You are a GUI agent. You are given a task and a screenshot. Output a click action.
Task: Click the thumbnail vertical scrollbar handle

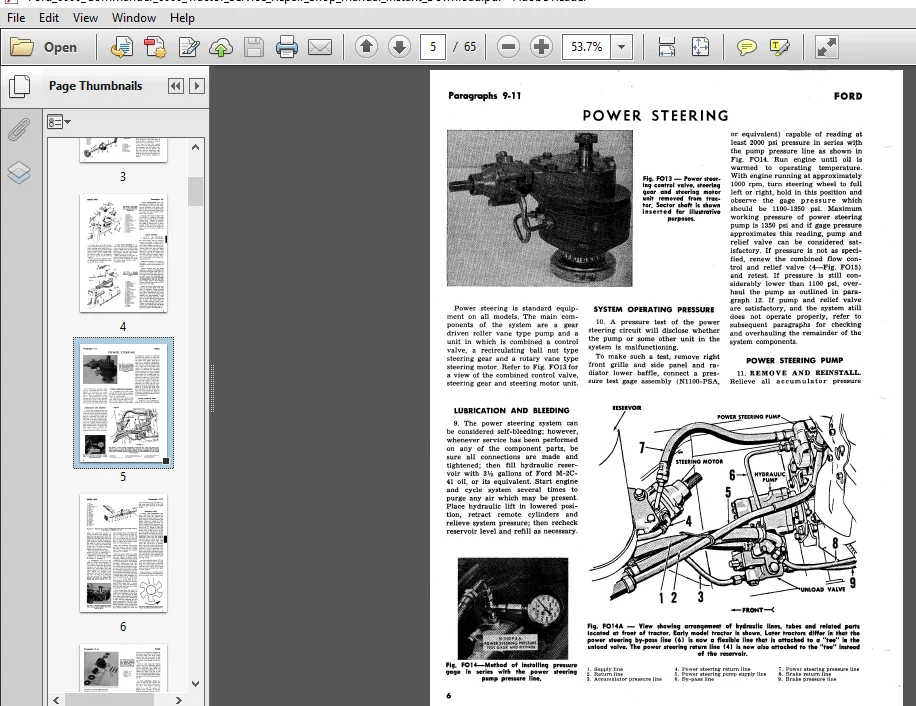(196, 191)
